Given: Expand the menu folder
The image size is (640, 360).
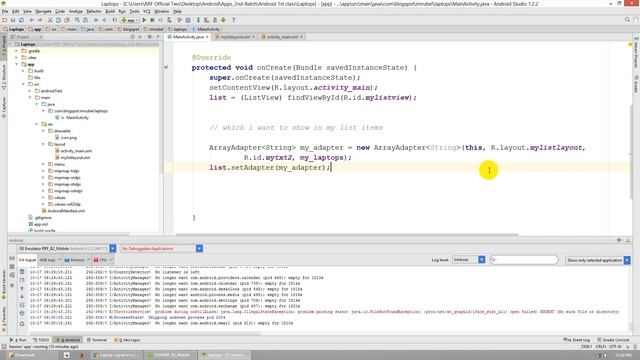Looking at the screenshot, I should pos(43,164).
